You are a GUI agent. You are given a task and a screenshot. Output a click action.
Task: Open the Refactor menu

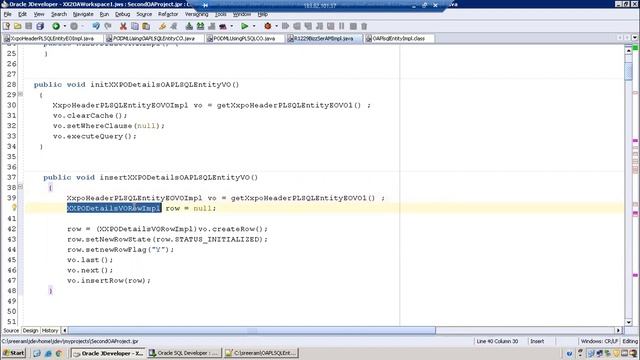[x=168, y=14]
